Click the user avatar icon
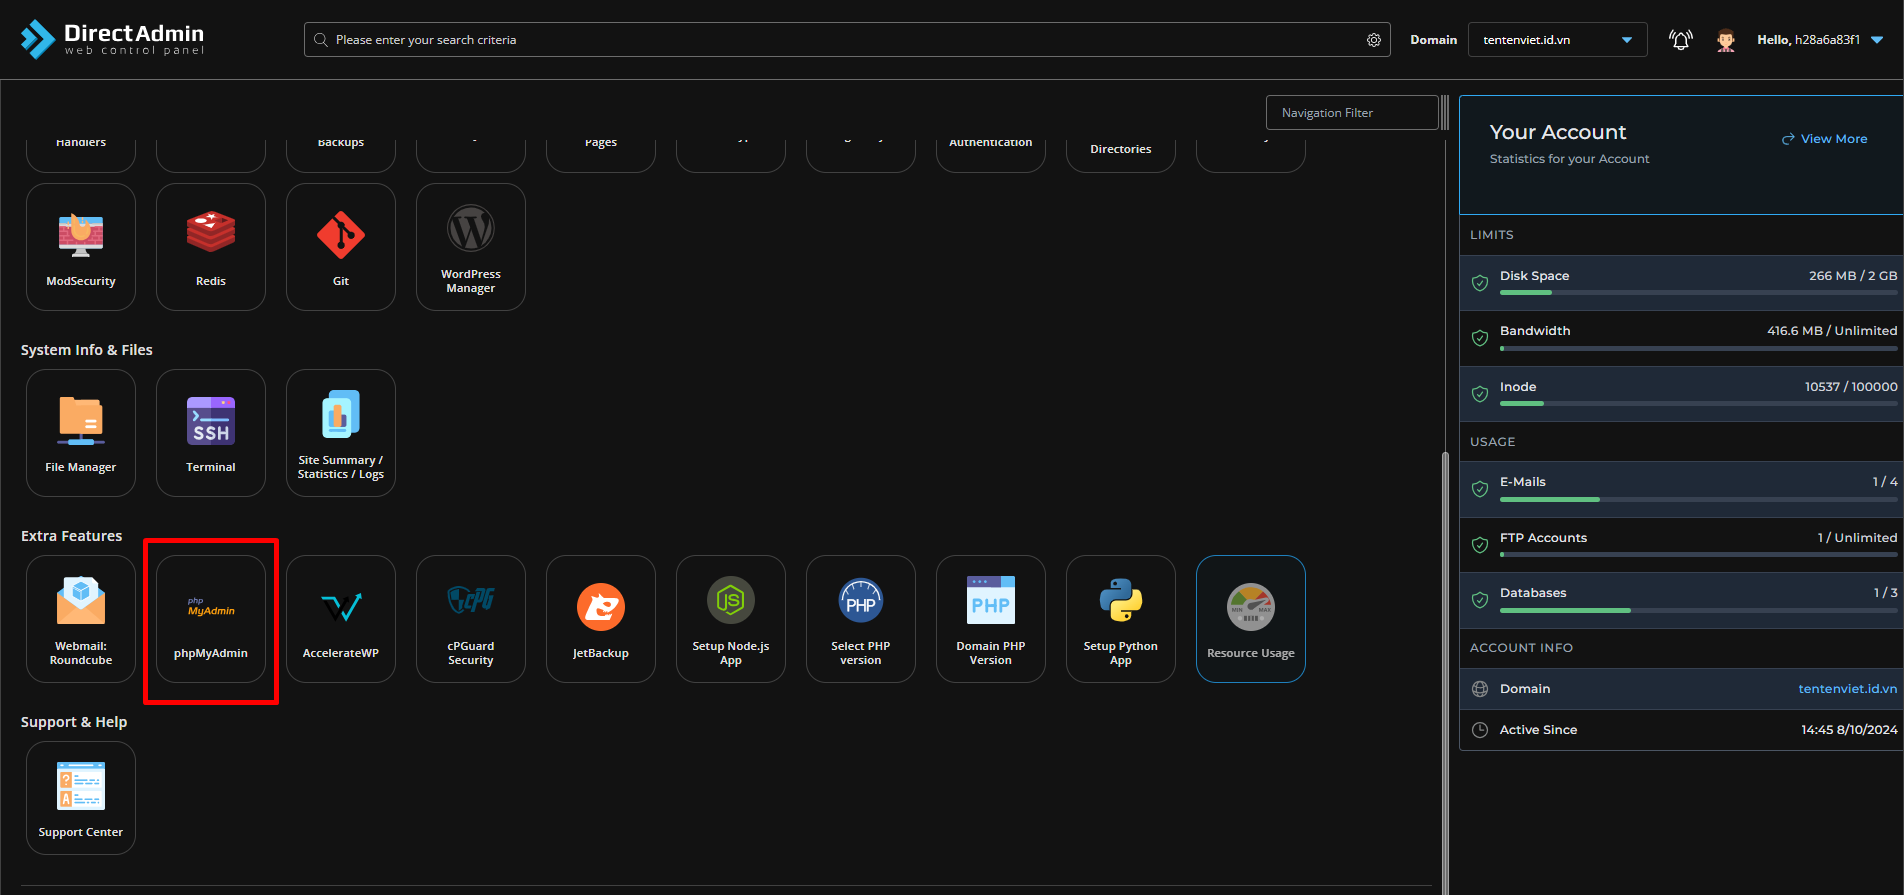This screenshot has height=895, width=1904. 1726,40
